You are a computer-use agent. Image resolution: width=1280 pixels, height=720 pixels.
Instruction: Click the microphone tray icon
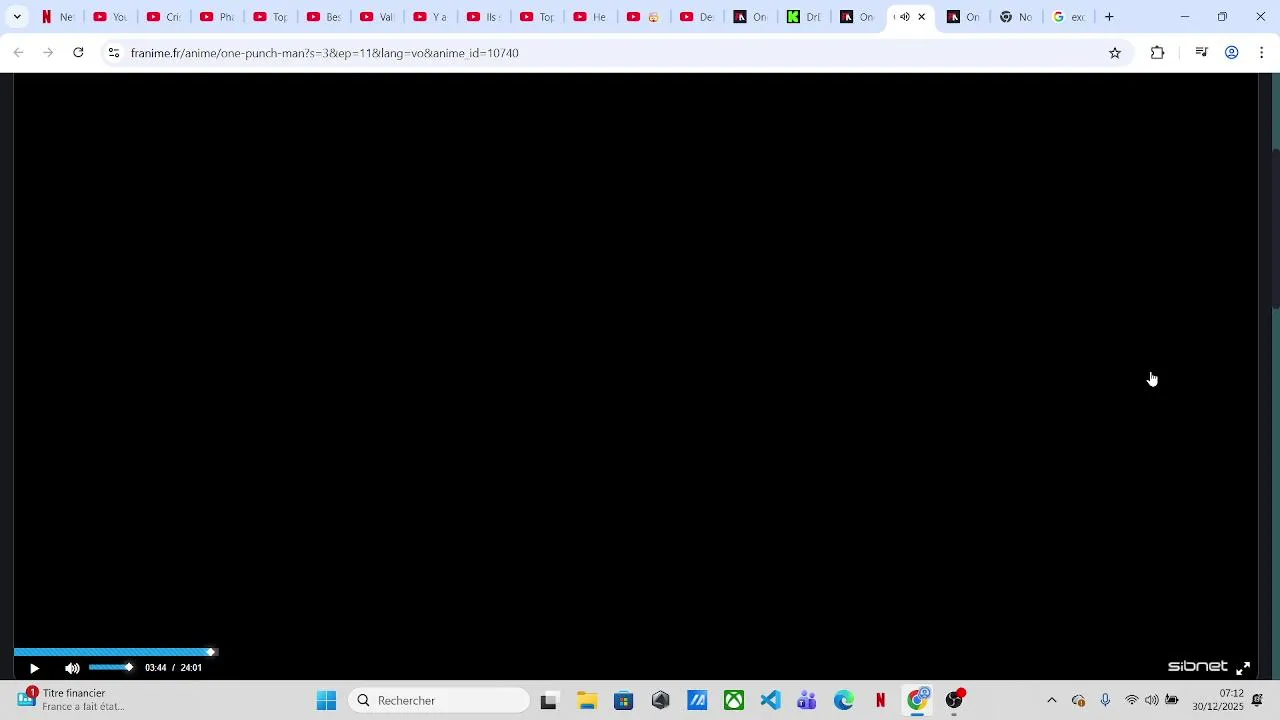click(x=1105, y=701)
